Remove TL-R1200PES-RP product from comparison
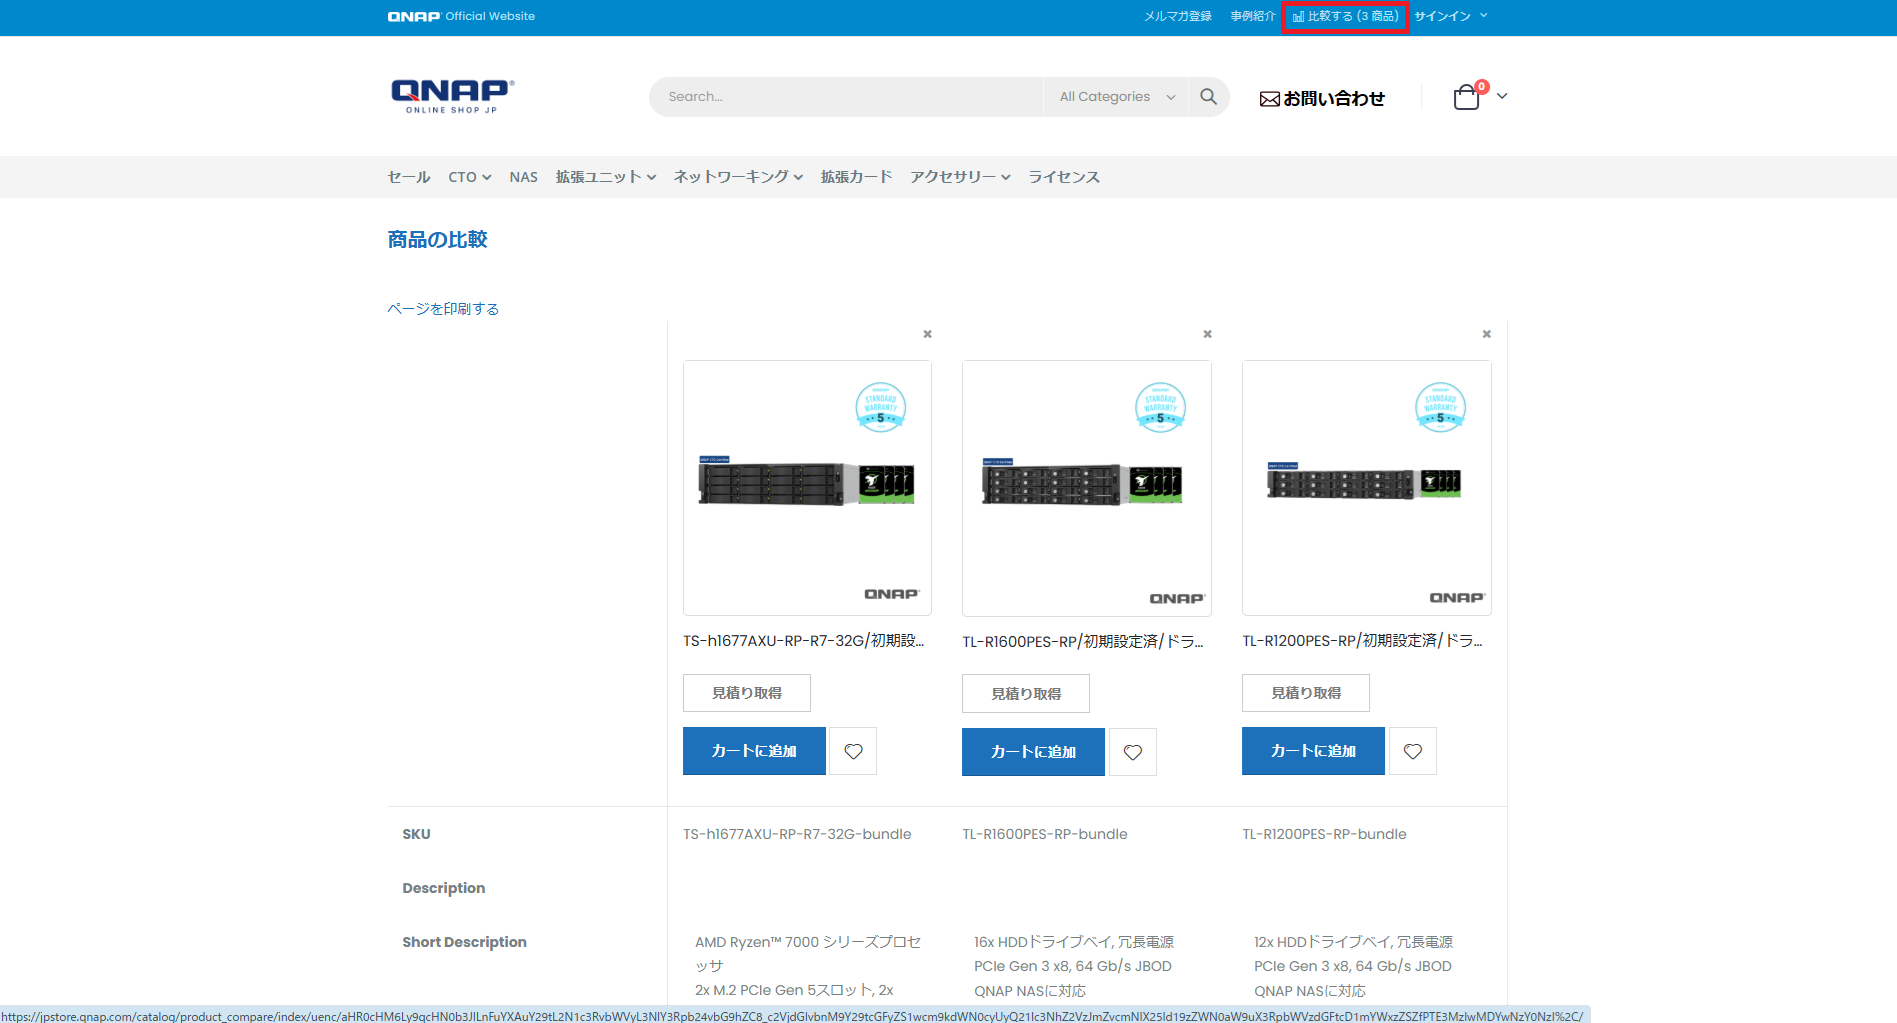This screenshot has height=1023, width=1897. click(1486, 334)
